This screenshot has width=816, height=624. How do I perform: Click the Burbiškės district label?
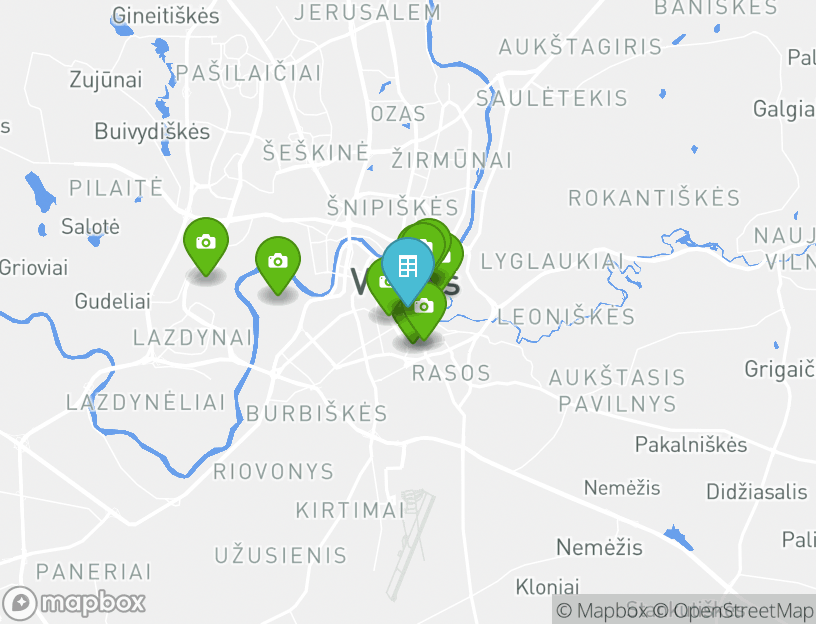(317, 413)
